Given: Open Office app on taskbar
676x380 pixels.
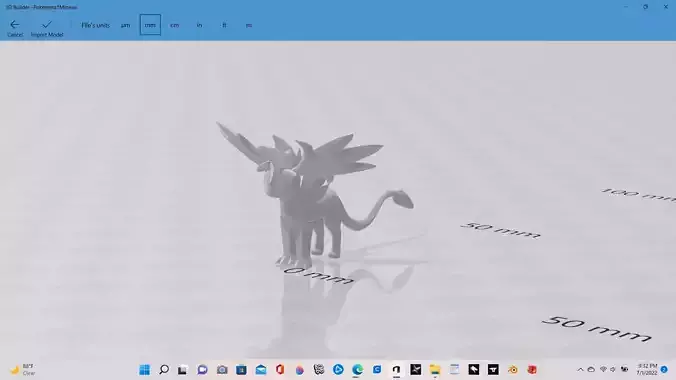Looking at the screenshot, I should coord(280,370).
